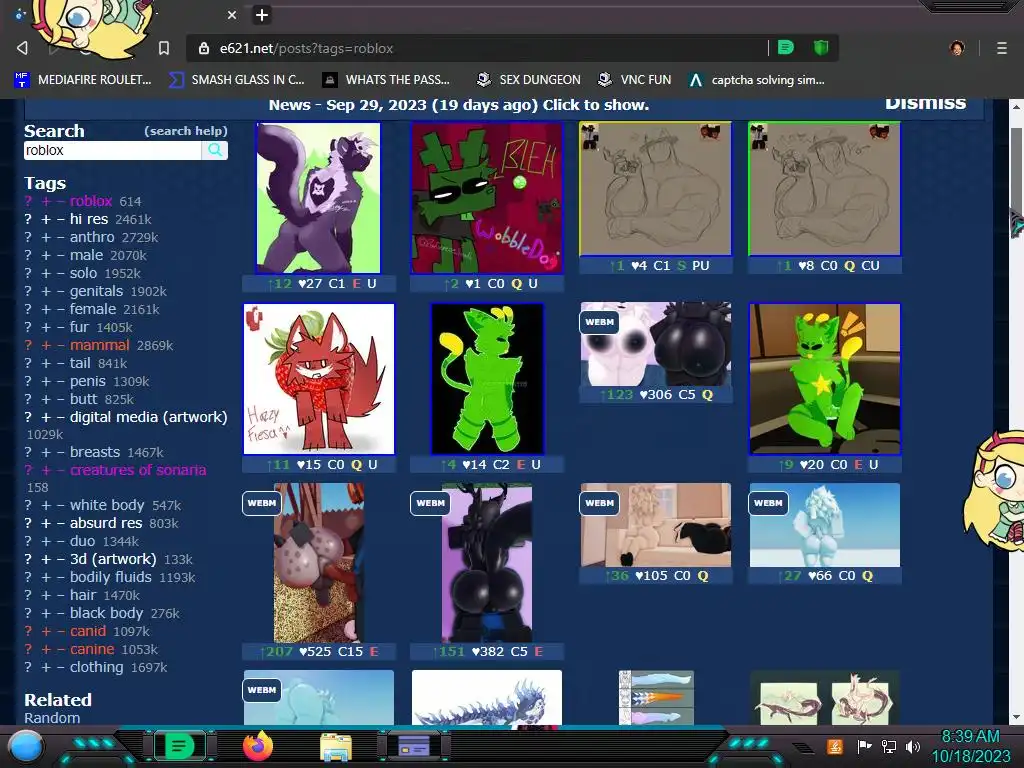The height and width of the screenshot is (768, 1024).
Task: Click the network tray icon
Action: tap(889, 746)
